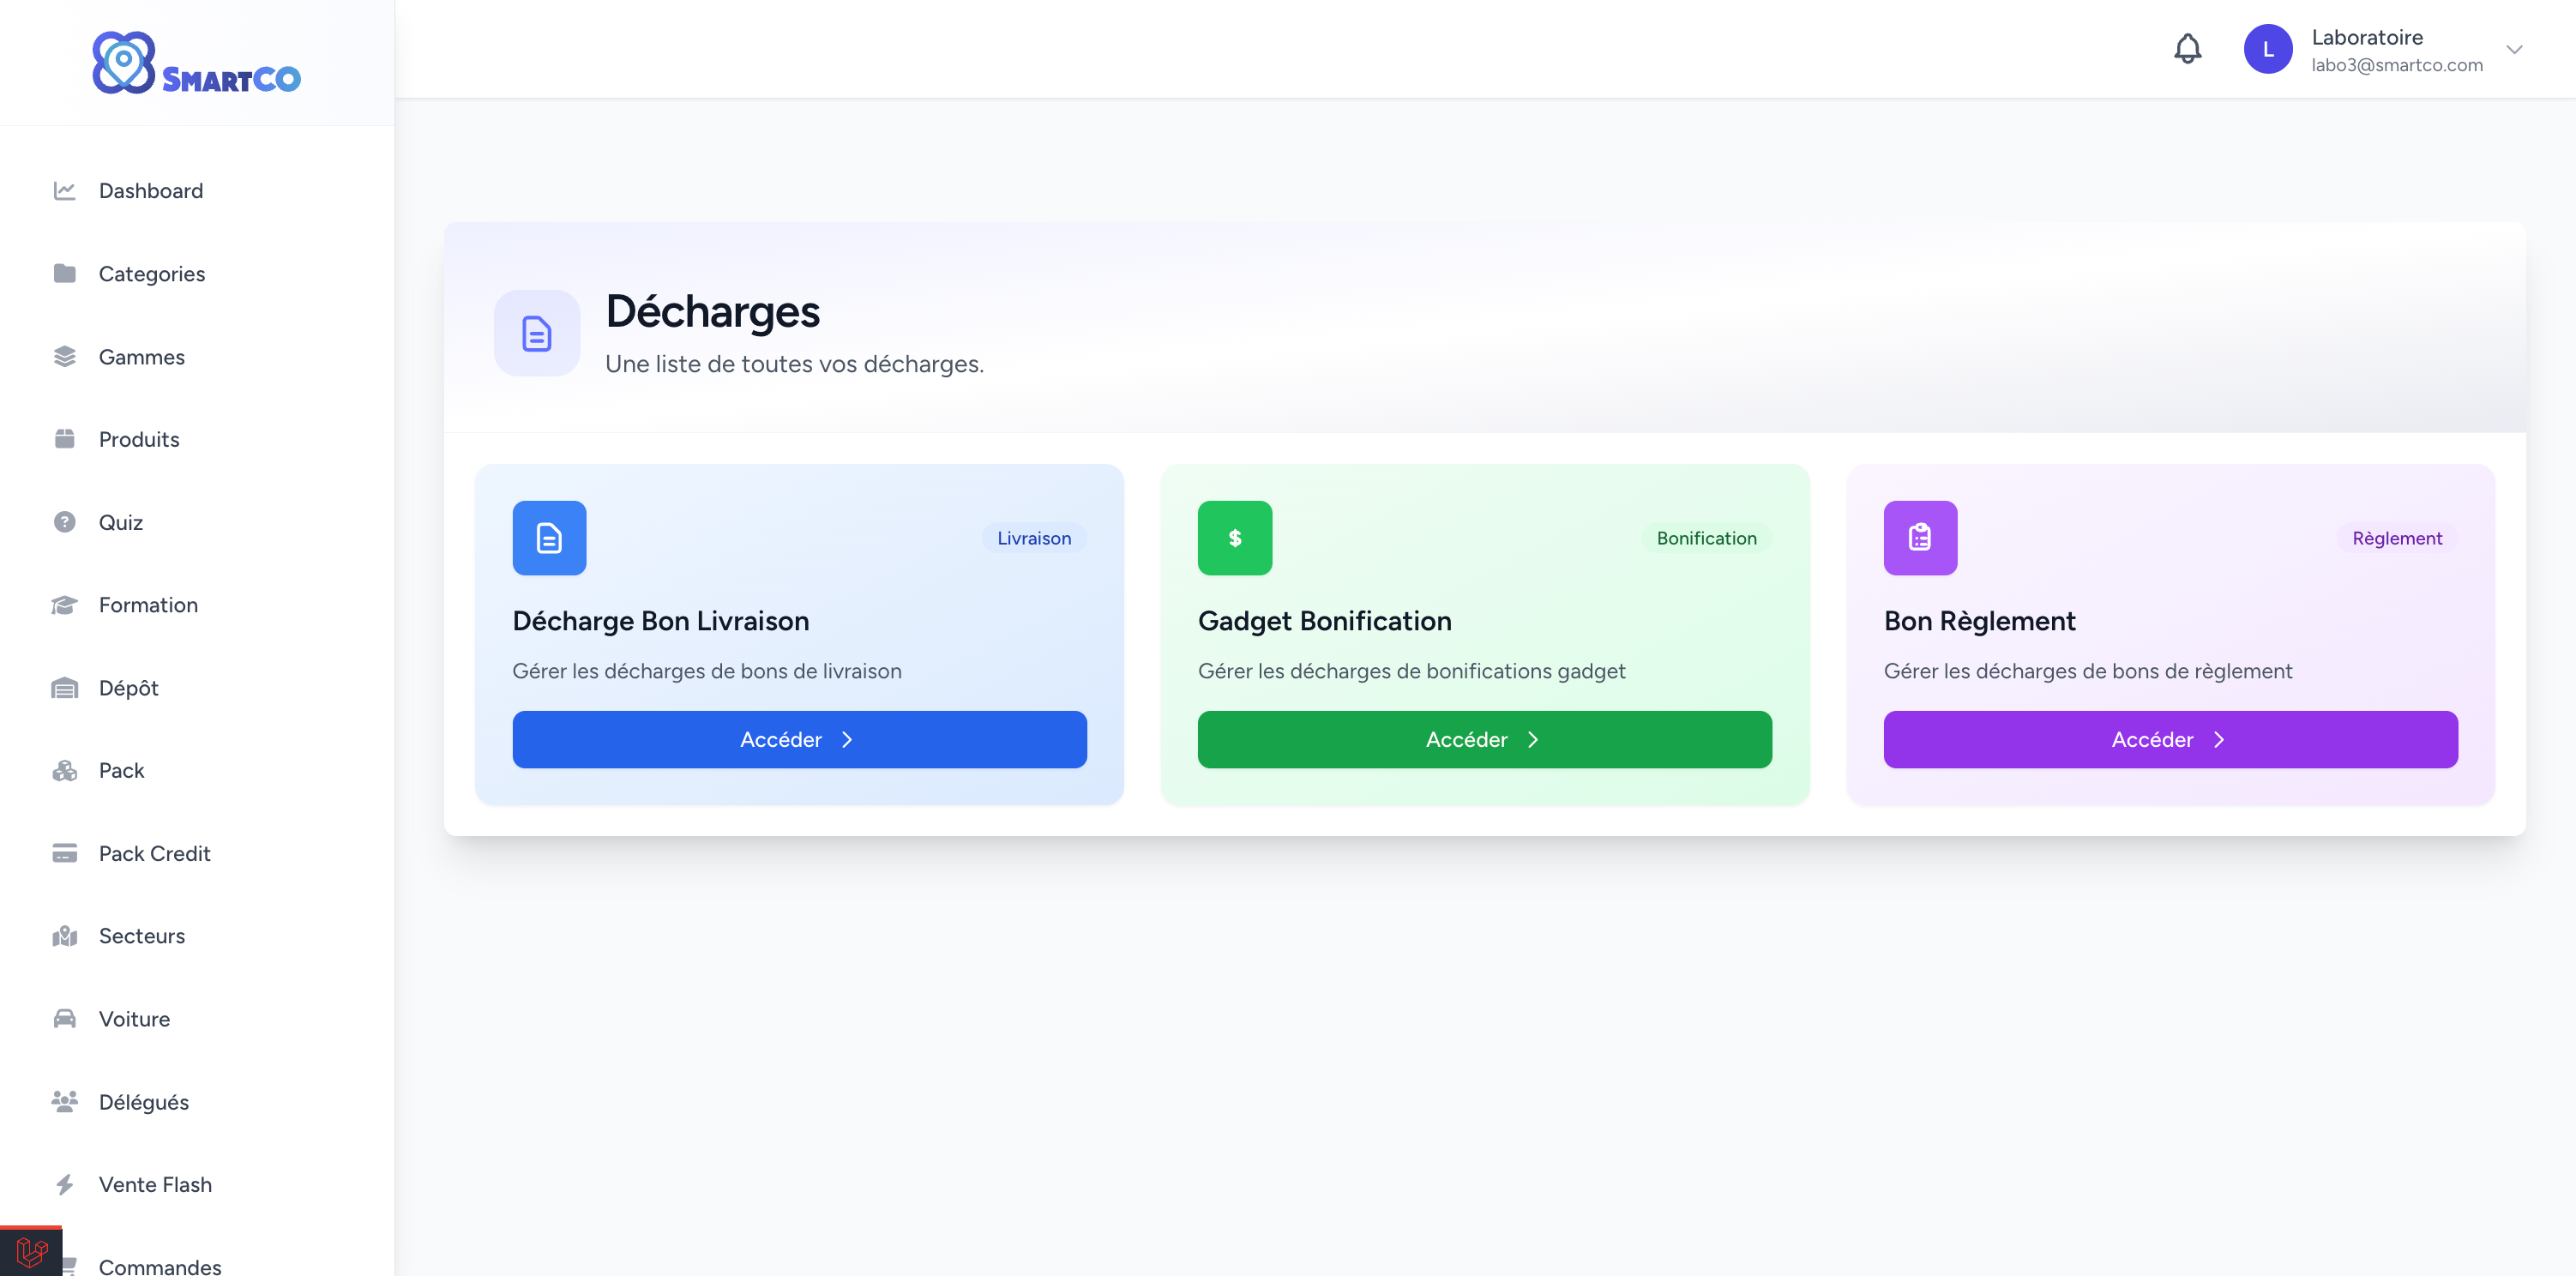This screenshot has height=1276, width=2576.
Task: Expand the user account dropdown chevron
Action: click(x=2513, y=49)
